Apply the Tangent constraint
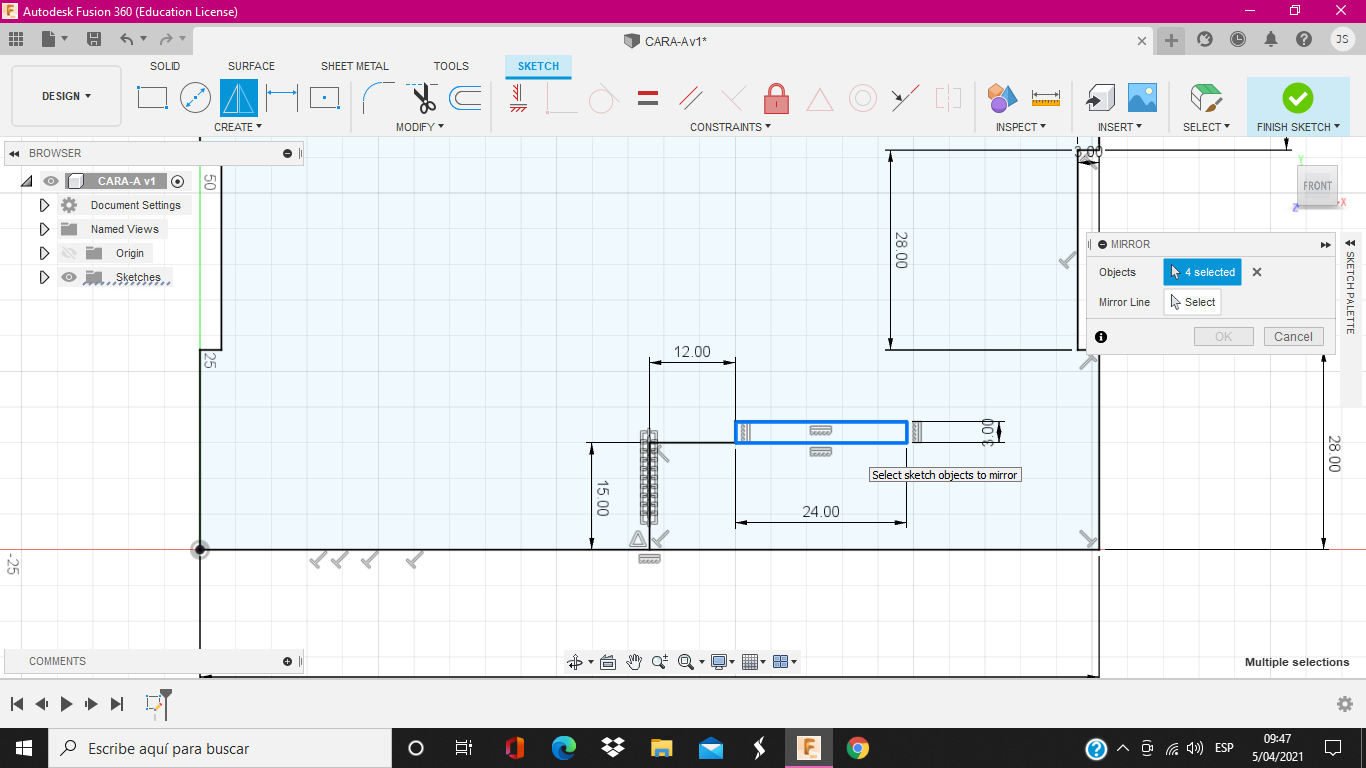 pos(604,99)
